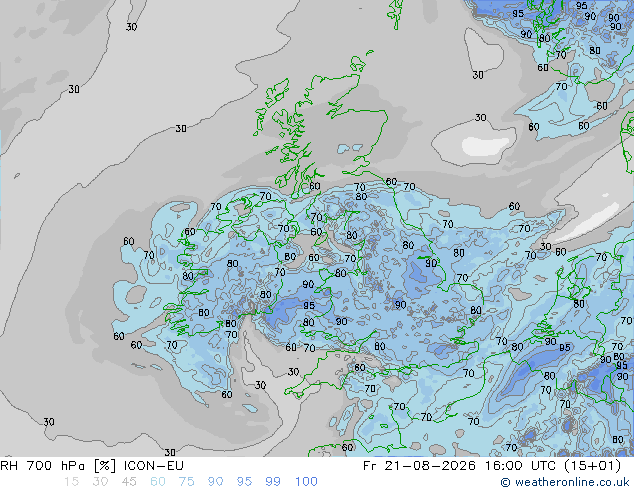The height and width of the screenshot is (490, 634).
Task: Click the forecast date 'Fr 21-08-2026 16:00 UTC (15+01)'
Action: tap(492, 466)
